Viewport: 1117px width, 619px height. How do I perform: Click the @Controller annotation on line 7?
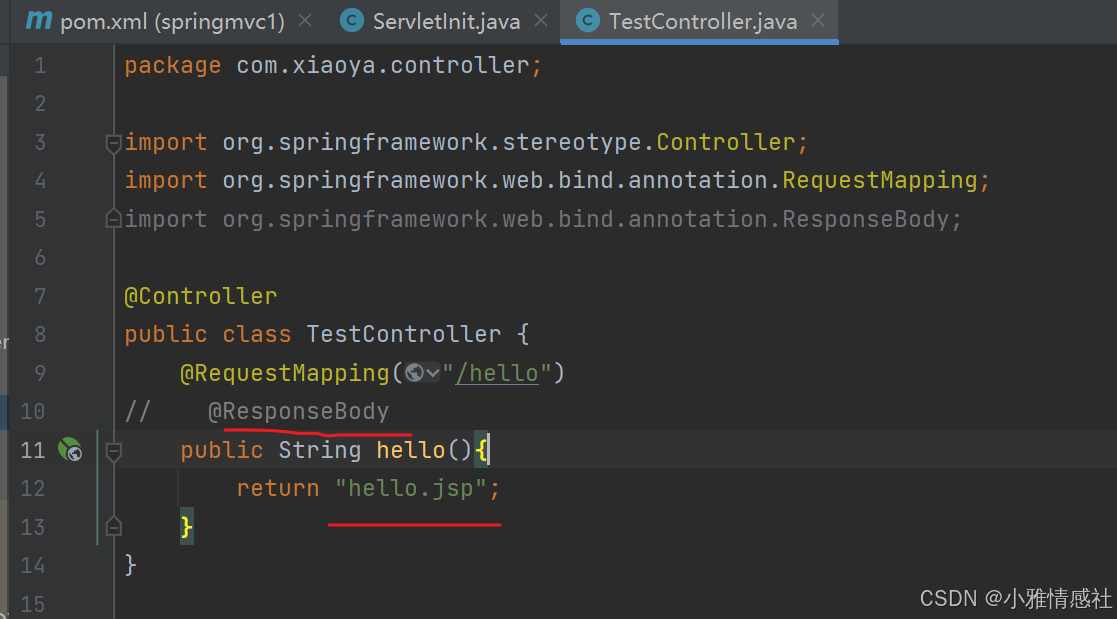click(x=200, y=296)
